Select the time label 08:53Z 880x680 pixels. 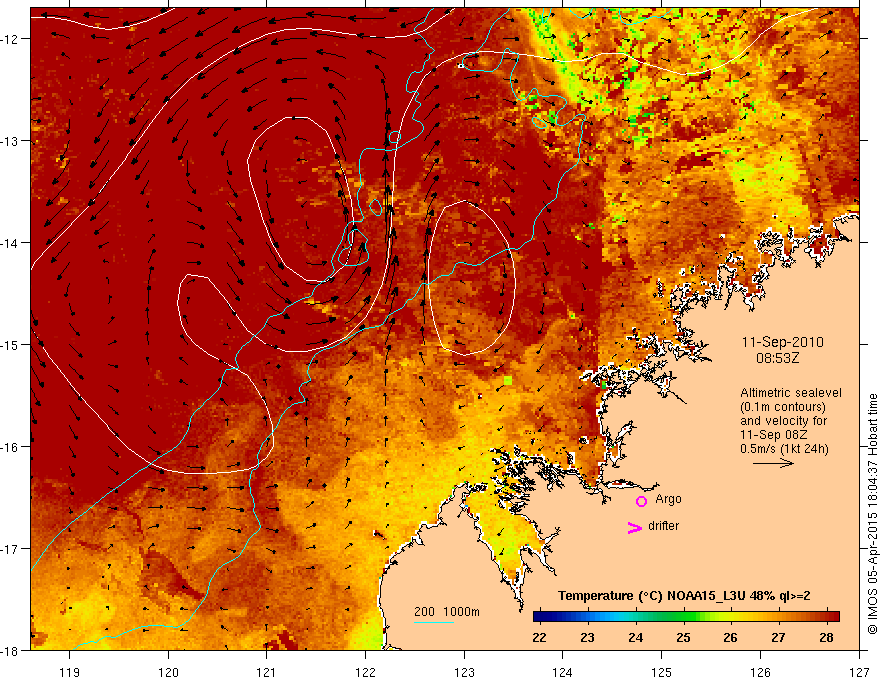(x=777, y=358)
